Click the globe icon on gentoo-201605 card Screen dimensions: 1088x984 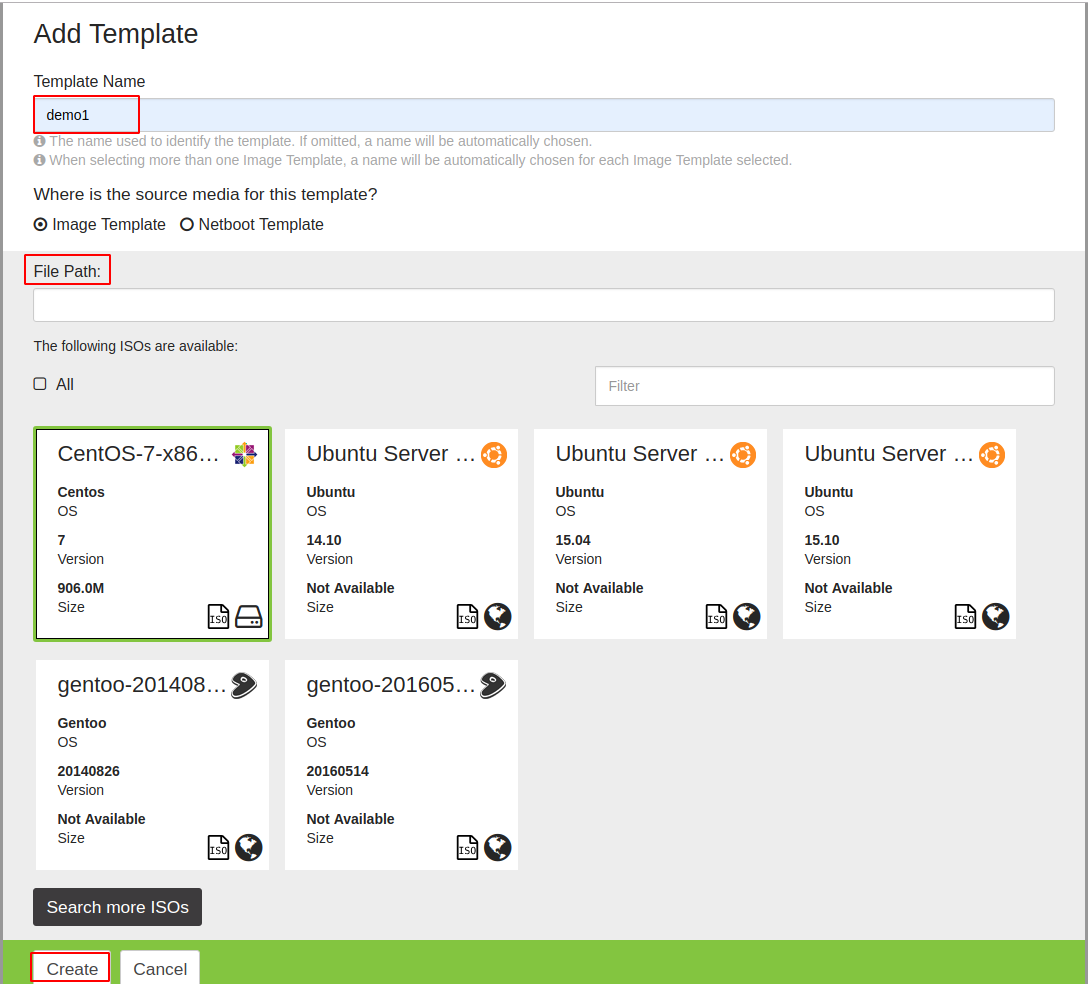click(x=498, y=847)
